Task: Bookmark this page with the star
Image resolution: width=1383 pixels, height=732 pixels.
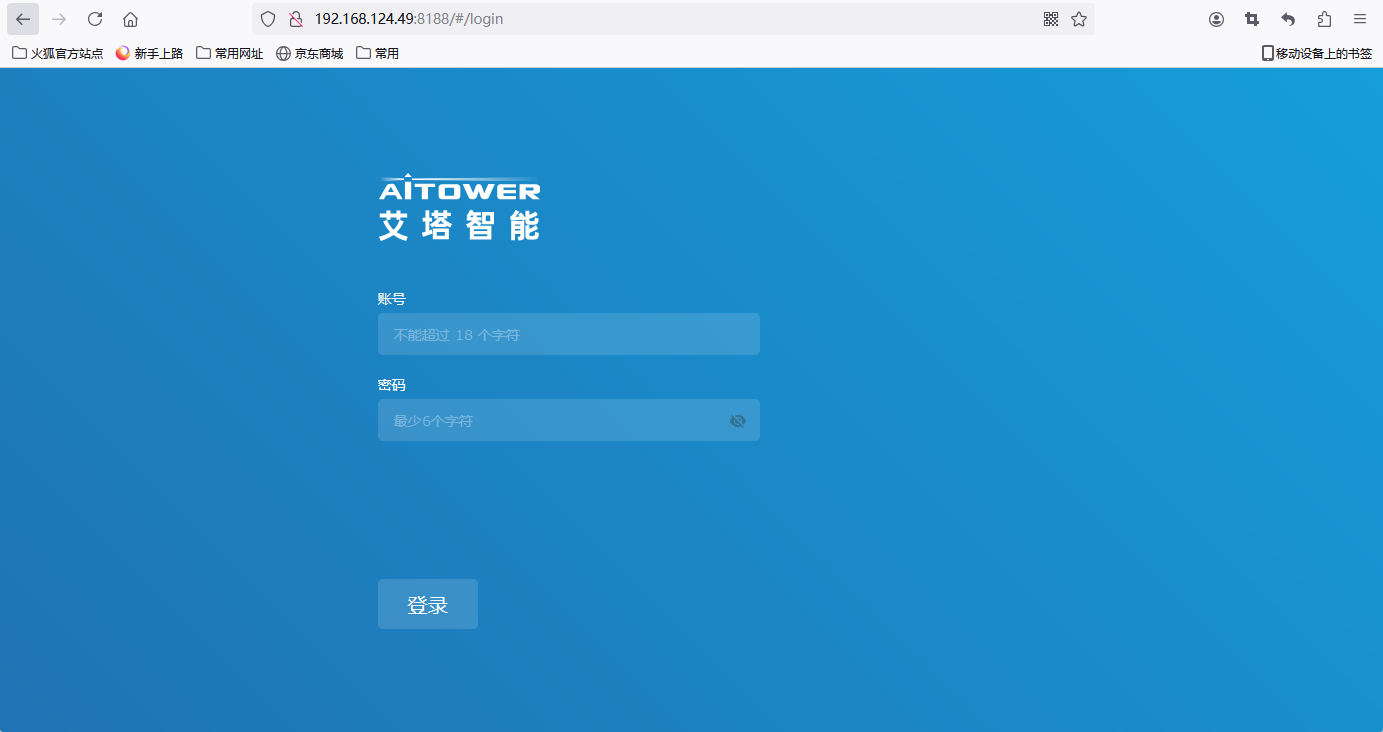Action: point(1079,19)
